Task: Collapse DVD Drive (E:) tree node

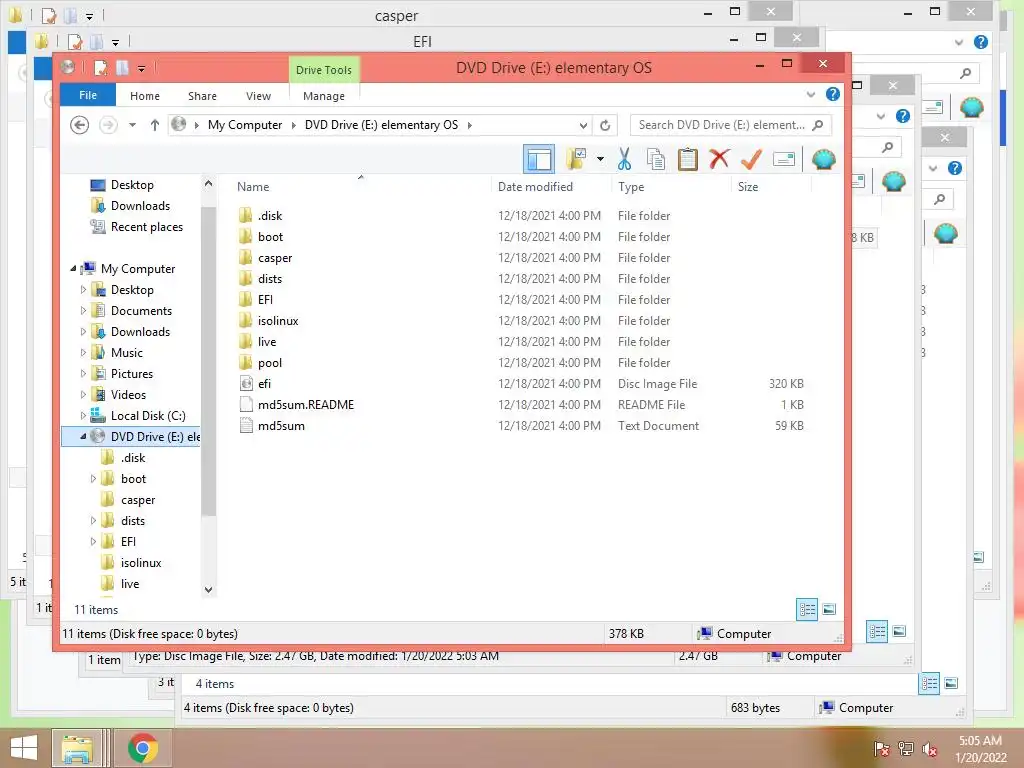Action: coord(83,436)
